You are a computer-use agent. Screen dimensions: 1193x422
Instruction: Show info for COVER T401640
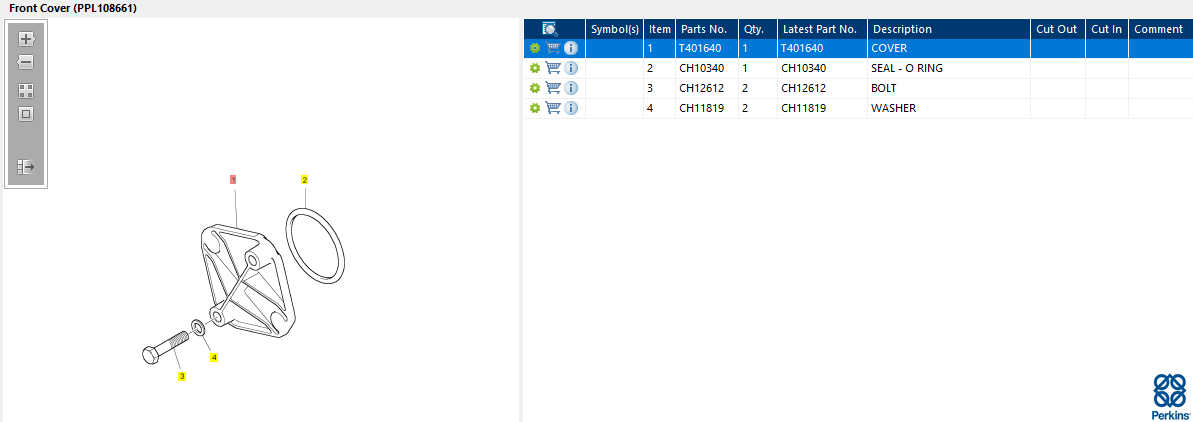coord(571,48)
